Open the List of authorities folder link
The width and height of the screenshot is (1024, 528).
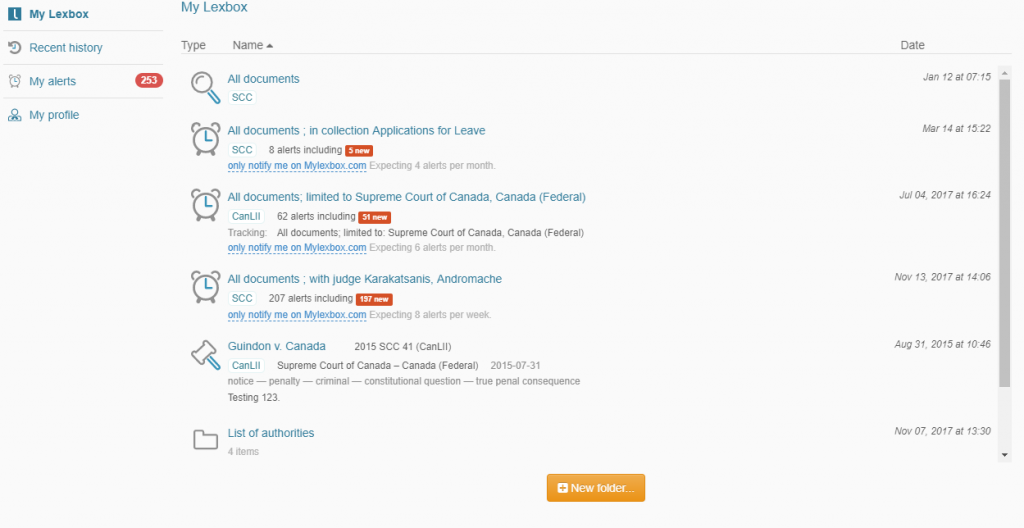(x=271, y=433)
